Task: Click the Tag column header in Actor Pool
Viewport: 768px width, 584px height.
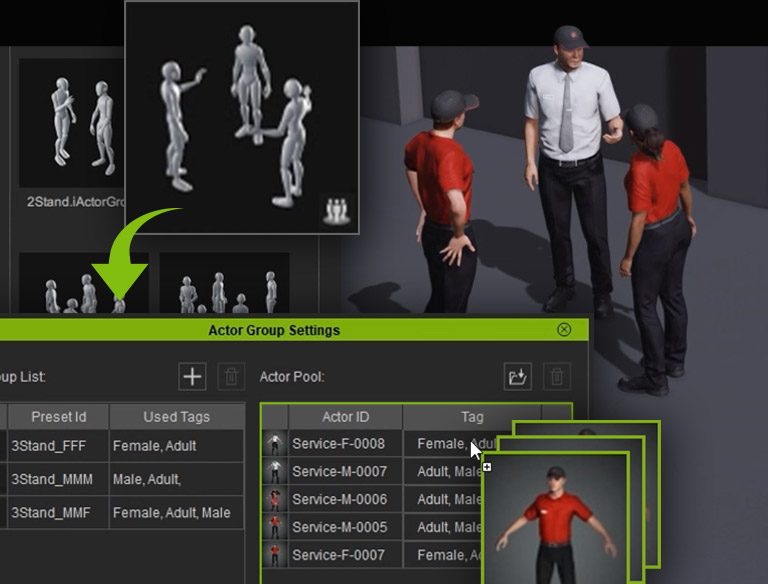Action: (471, 417)
